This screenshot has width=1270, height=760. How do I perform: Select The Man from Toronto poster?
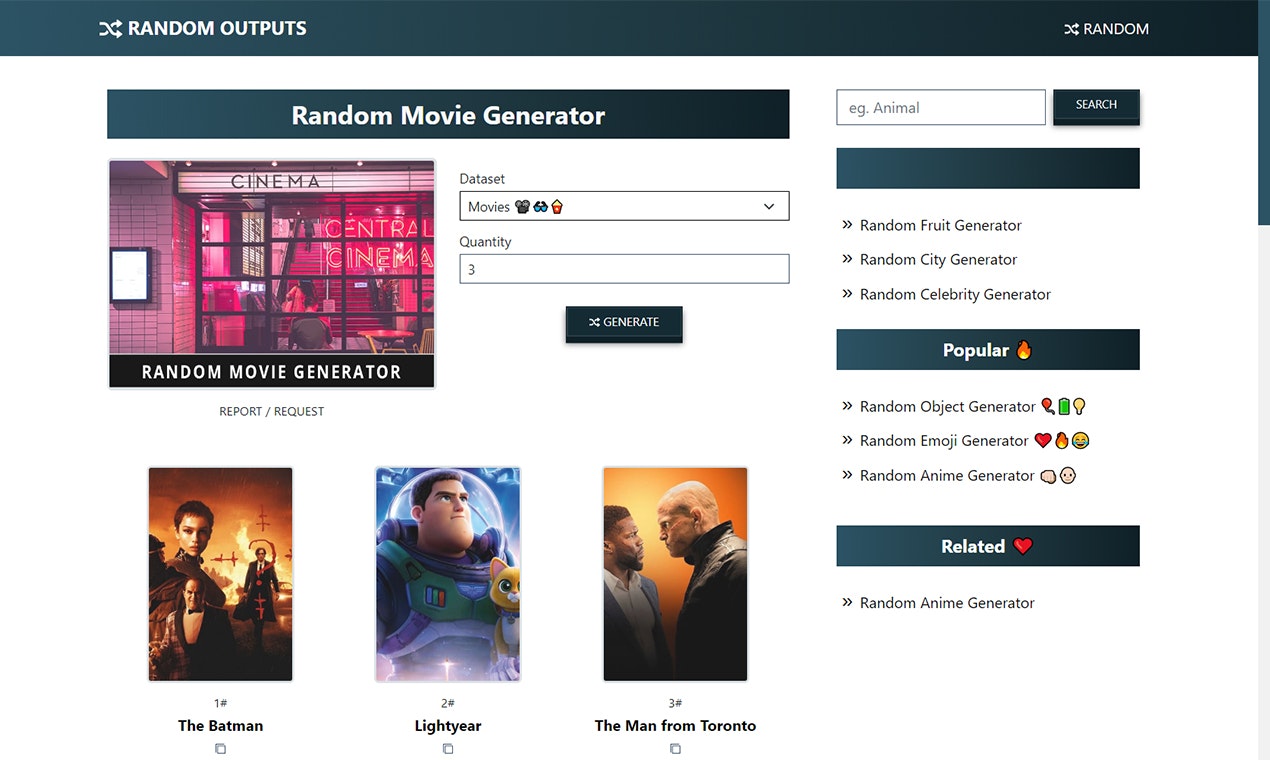tap(675, 574)
